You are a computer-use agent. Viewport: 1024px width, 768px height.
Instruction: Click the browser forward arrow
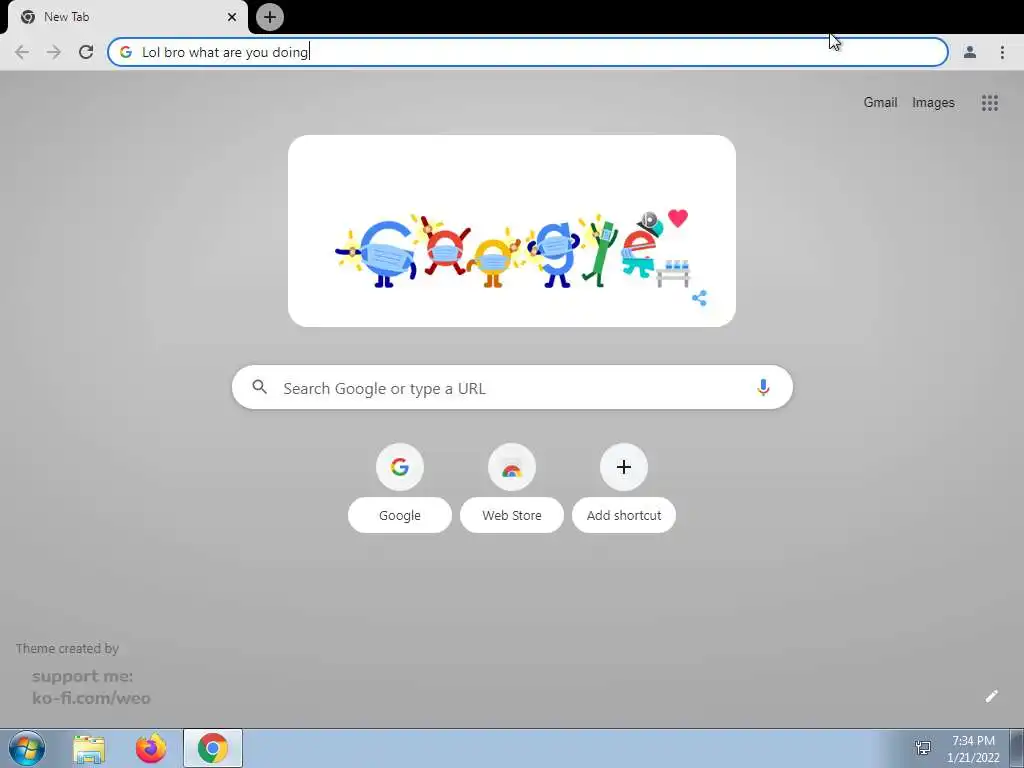point(54,52)
